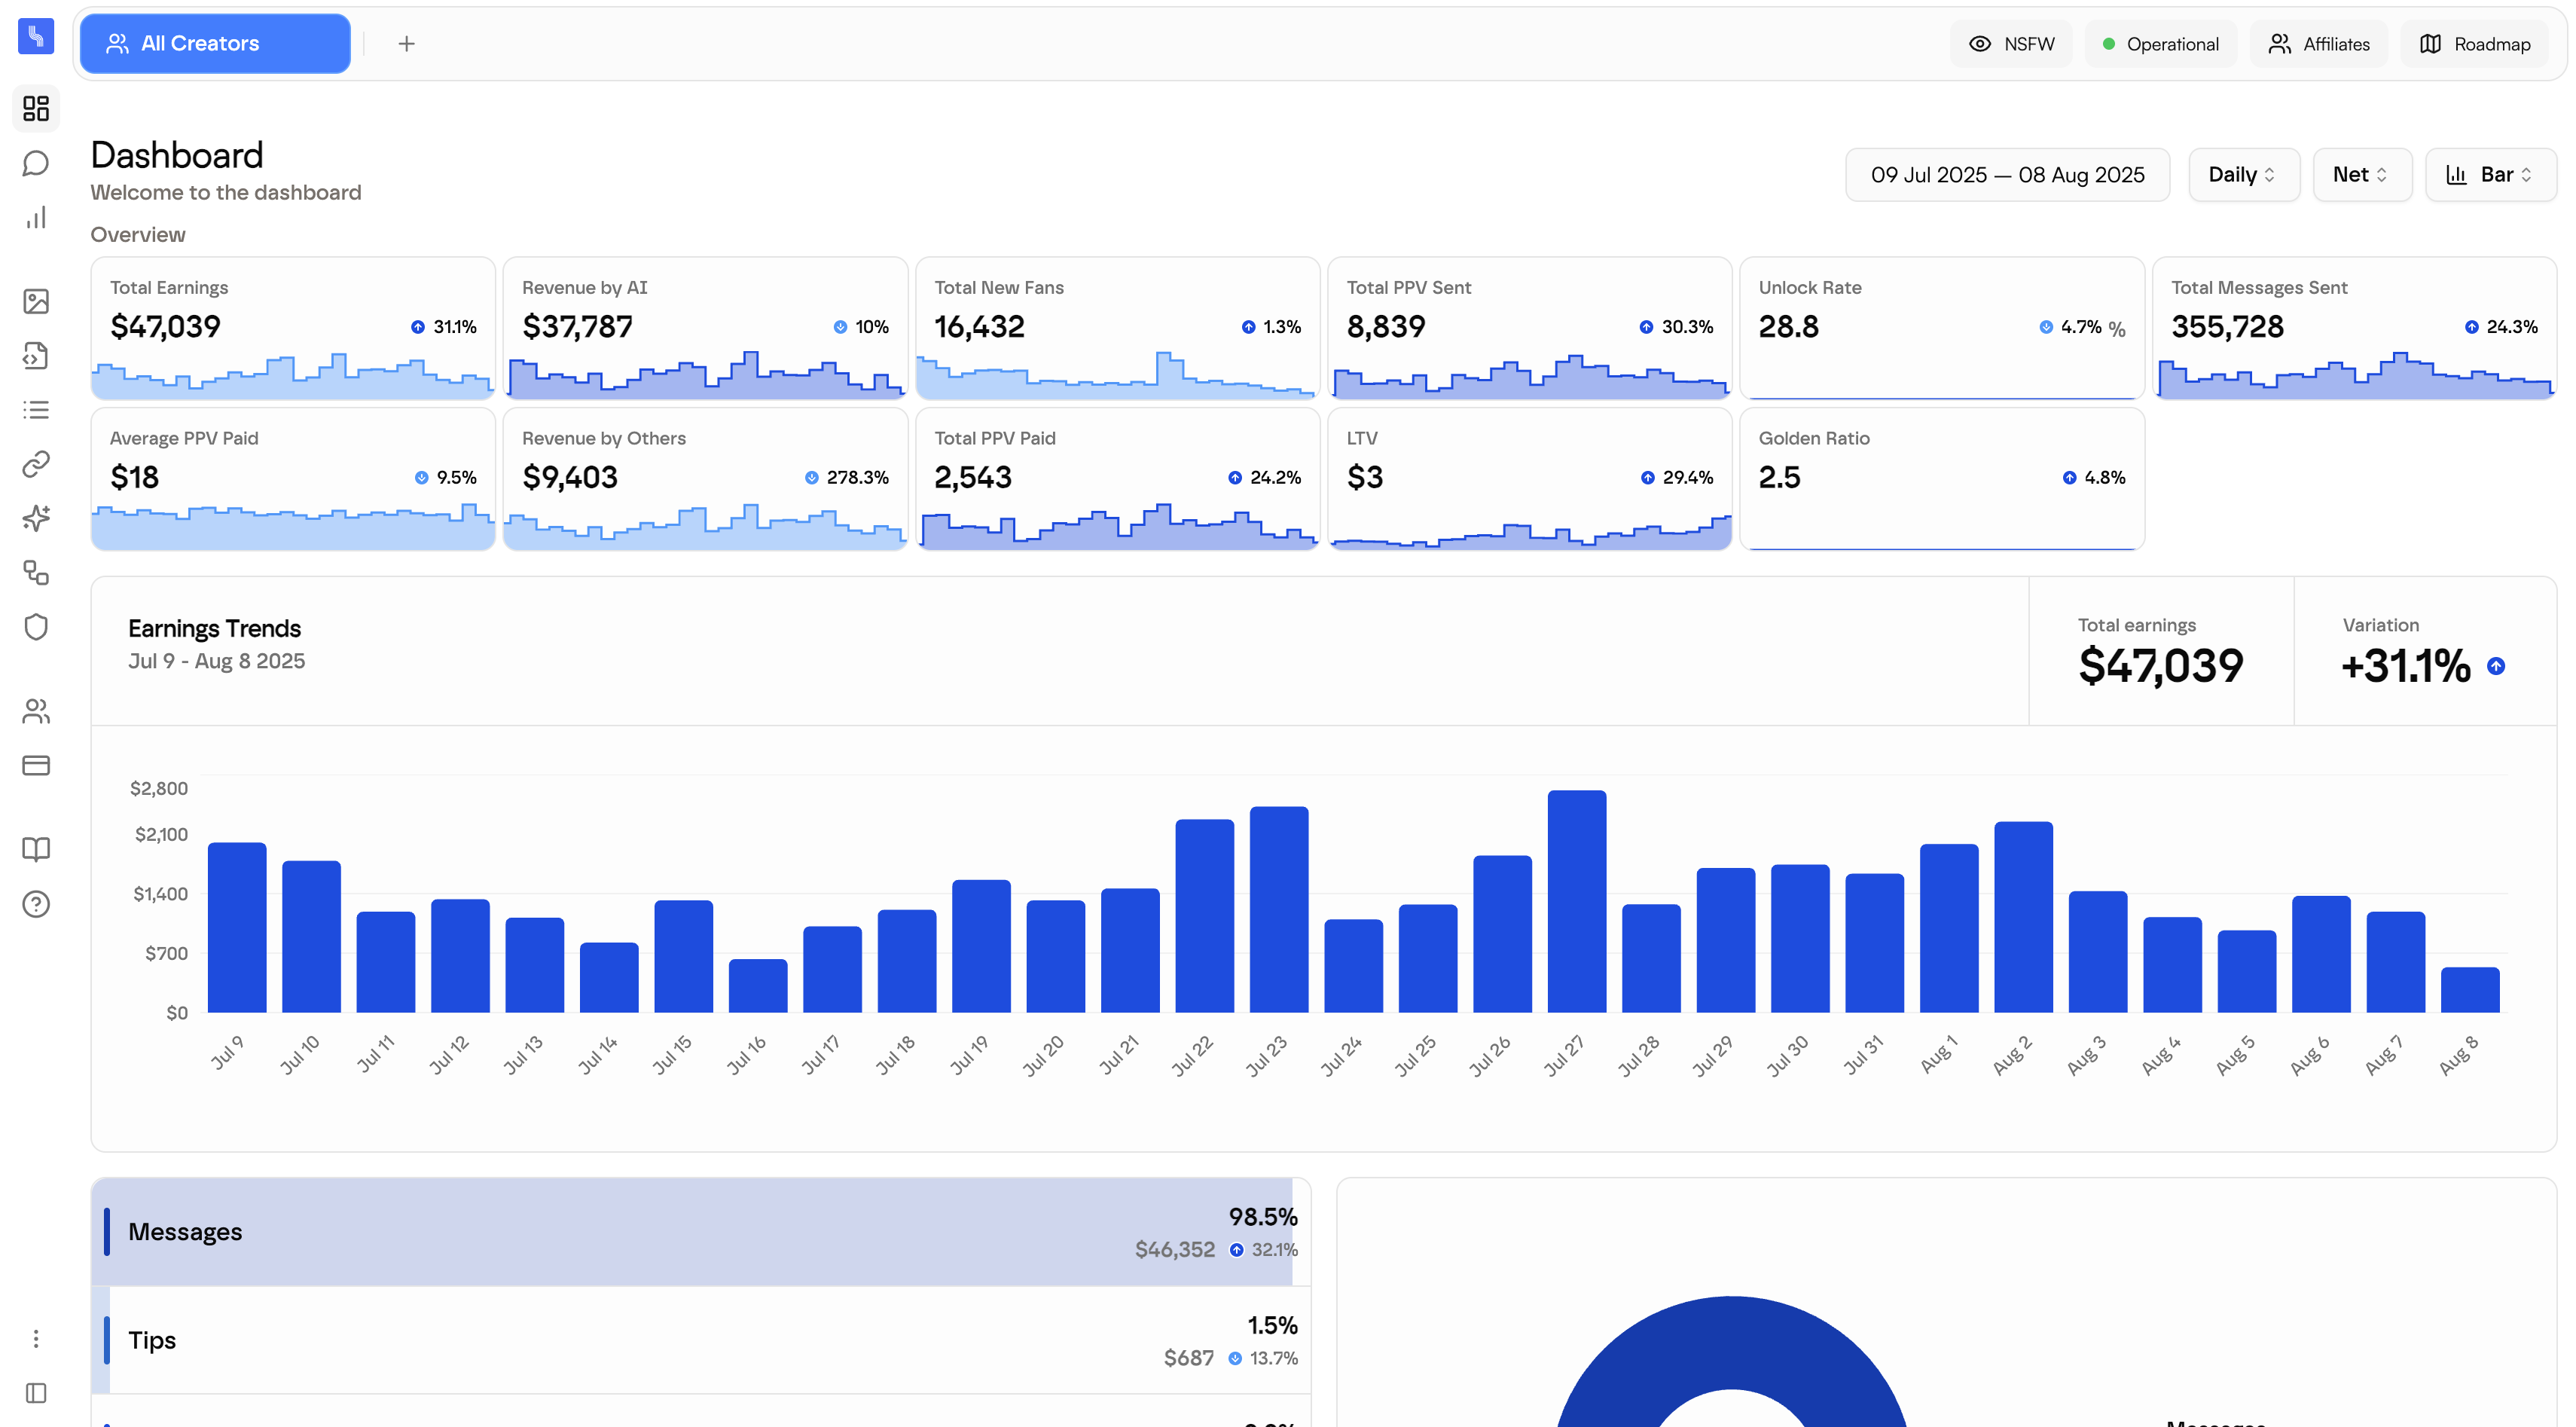Click the Operational status button
The height and width of the screenshot is (1427, 2576).
(x=2160, y=44)
